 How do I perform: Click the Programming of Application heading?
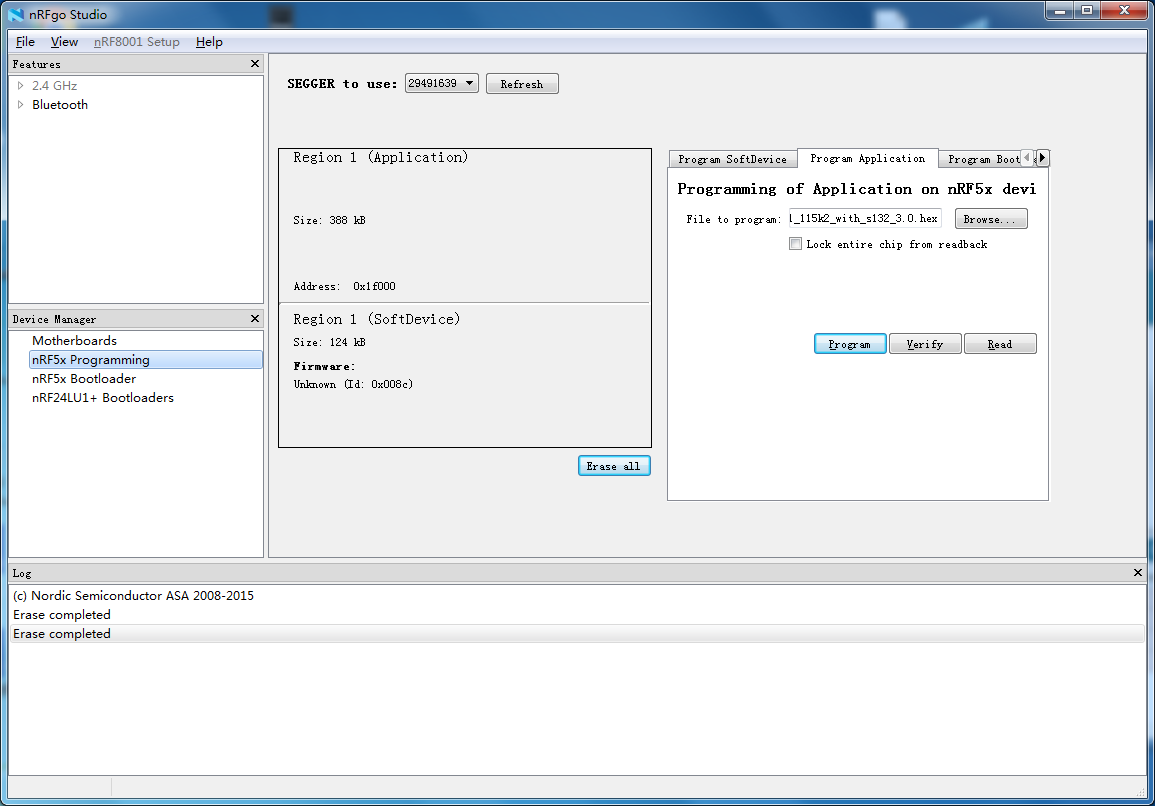857,189
